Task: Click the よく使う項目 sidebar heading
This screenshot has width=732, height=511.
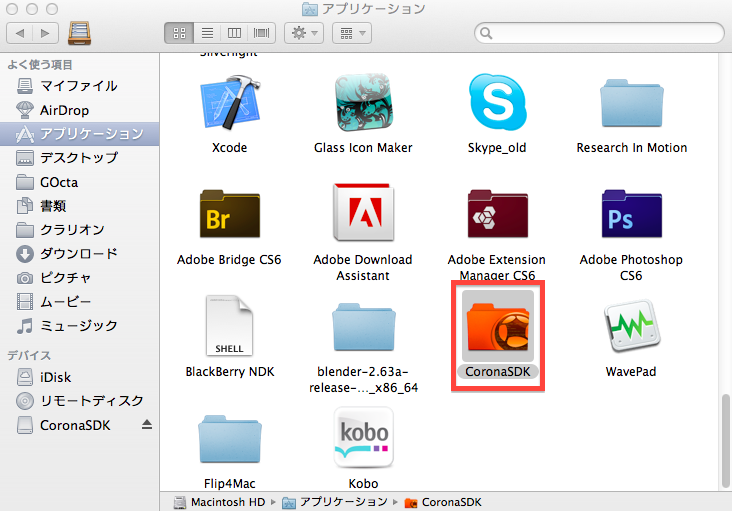Action: coord(40,65)
